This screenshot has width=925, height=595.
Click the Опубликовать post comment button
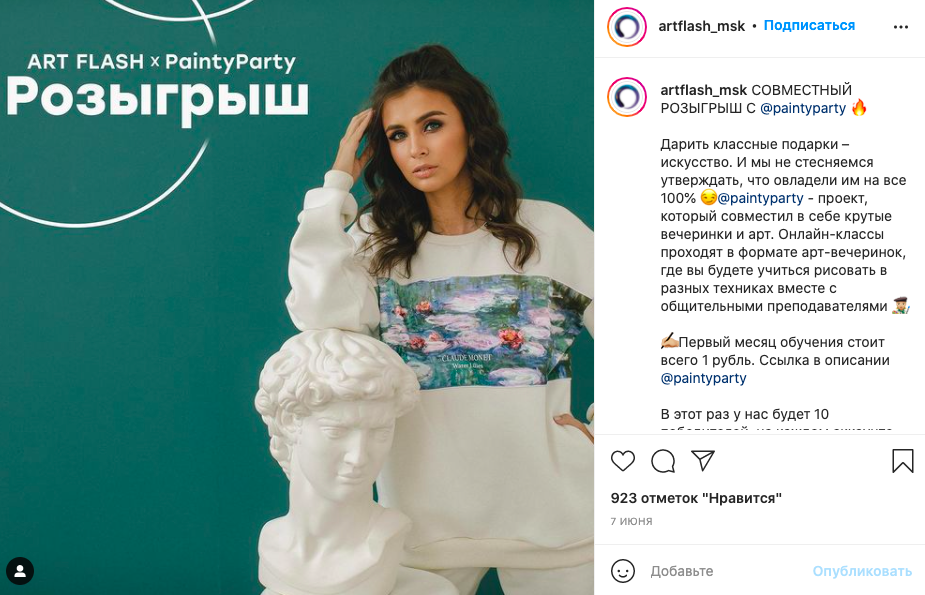tap(862, 571)
